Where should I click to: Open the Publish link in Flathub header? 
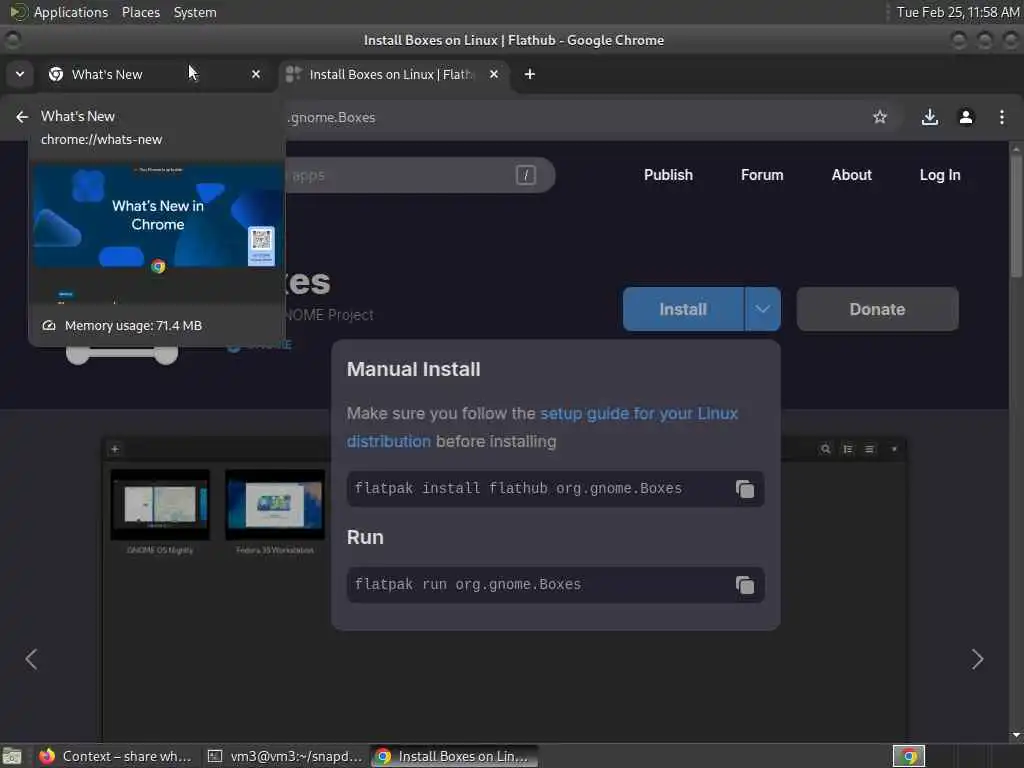[668, 175]
